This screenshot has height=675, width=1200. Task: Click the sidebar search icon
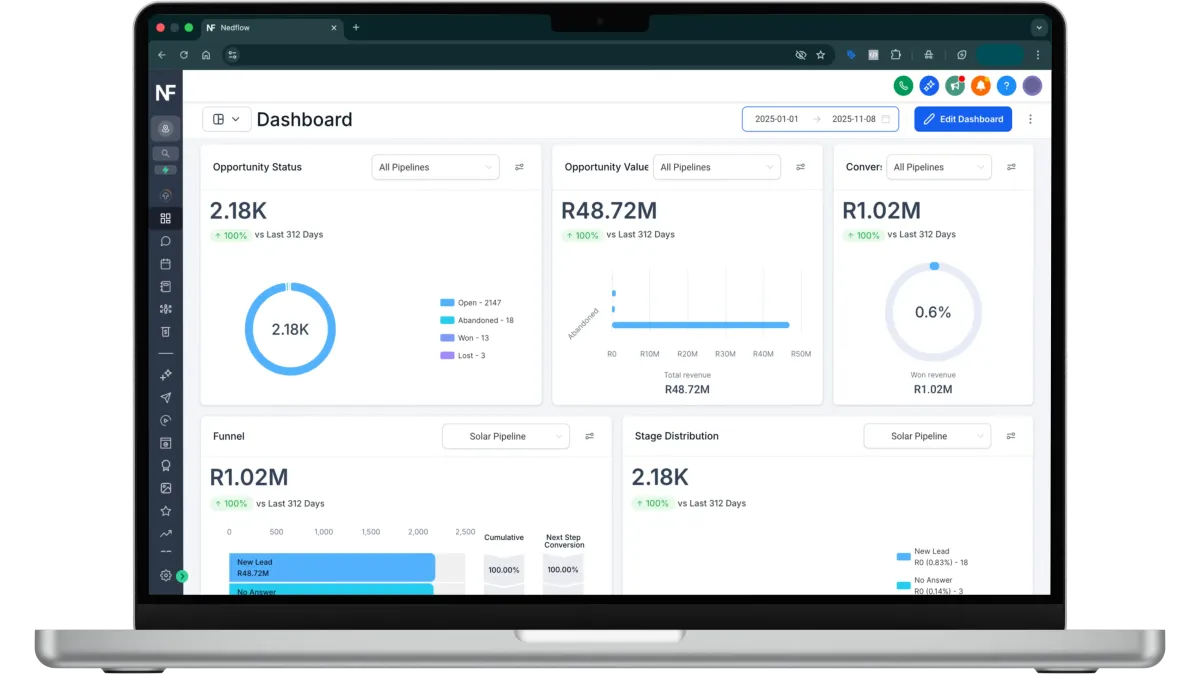(x=165, y=153)
